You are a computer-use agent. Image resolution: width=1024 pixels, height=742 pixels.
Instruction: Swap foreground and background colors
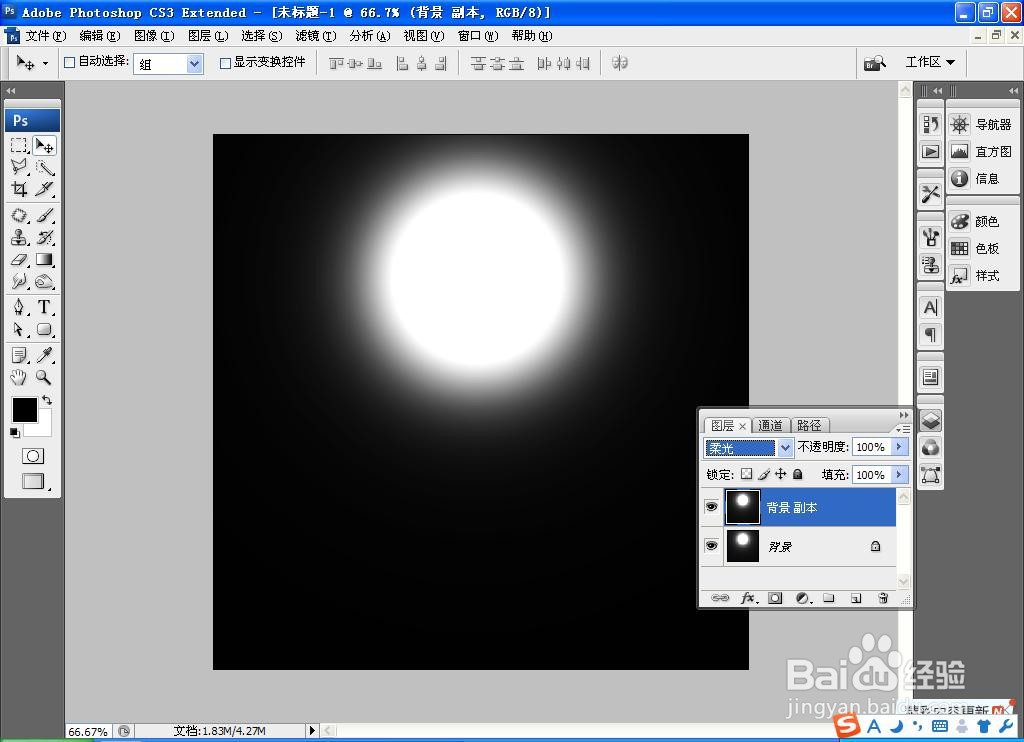(47, 400)
